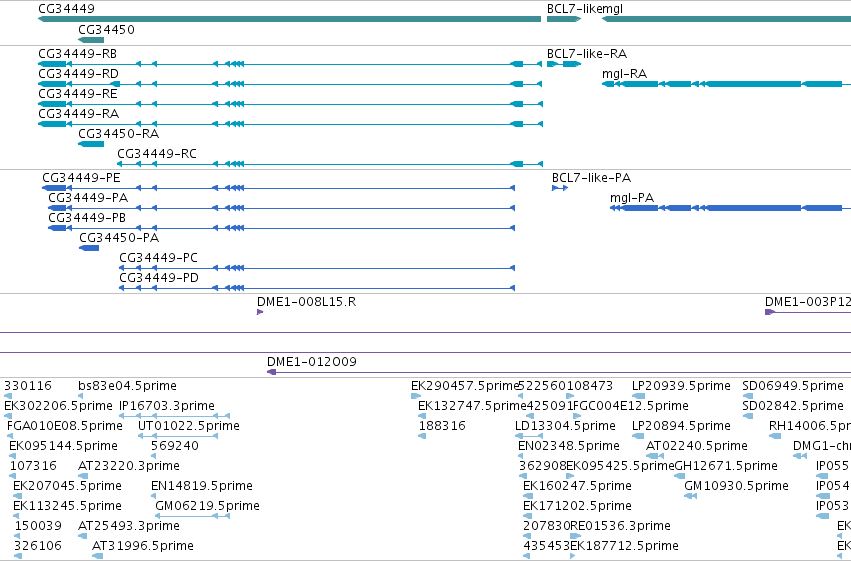Open the CG34449-PD protein feature
Image resolution: width=851 pixels, height=561 pixels.
pos(159,278)
